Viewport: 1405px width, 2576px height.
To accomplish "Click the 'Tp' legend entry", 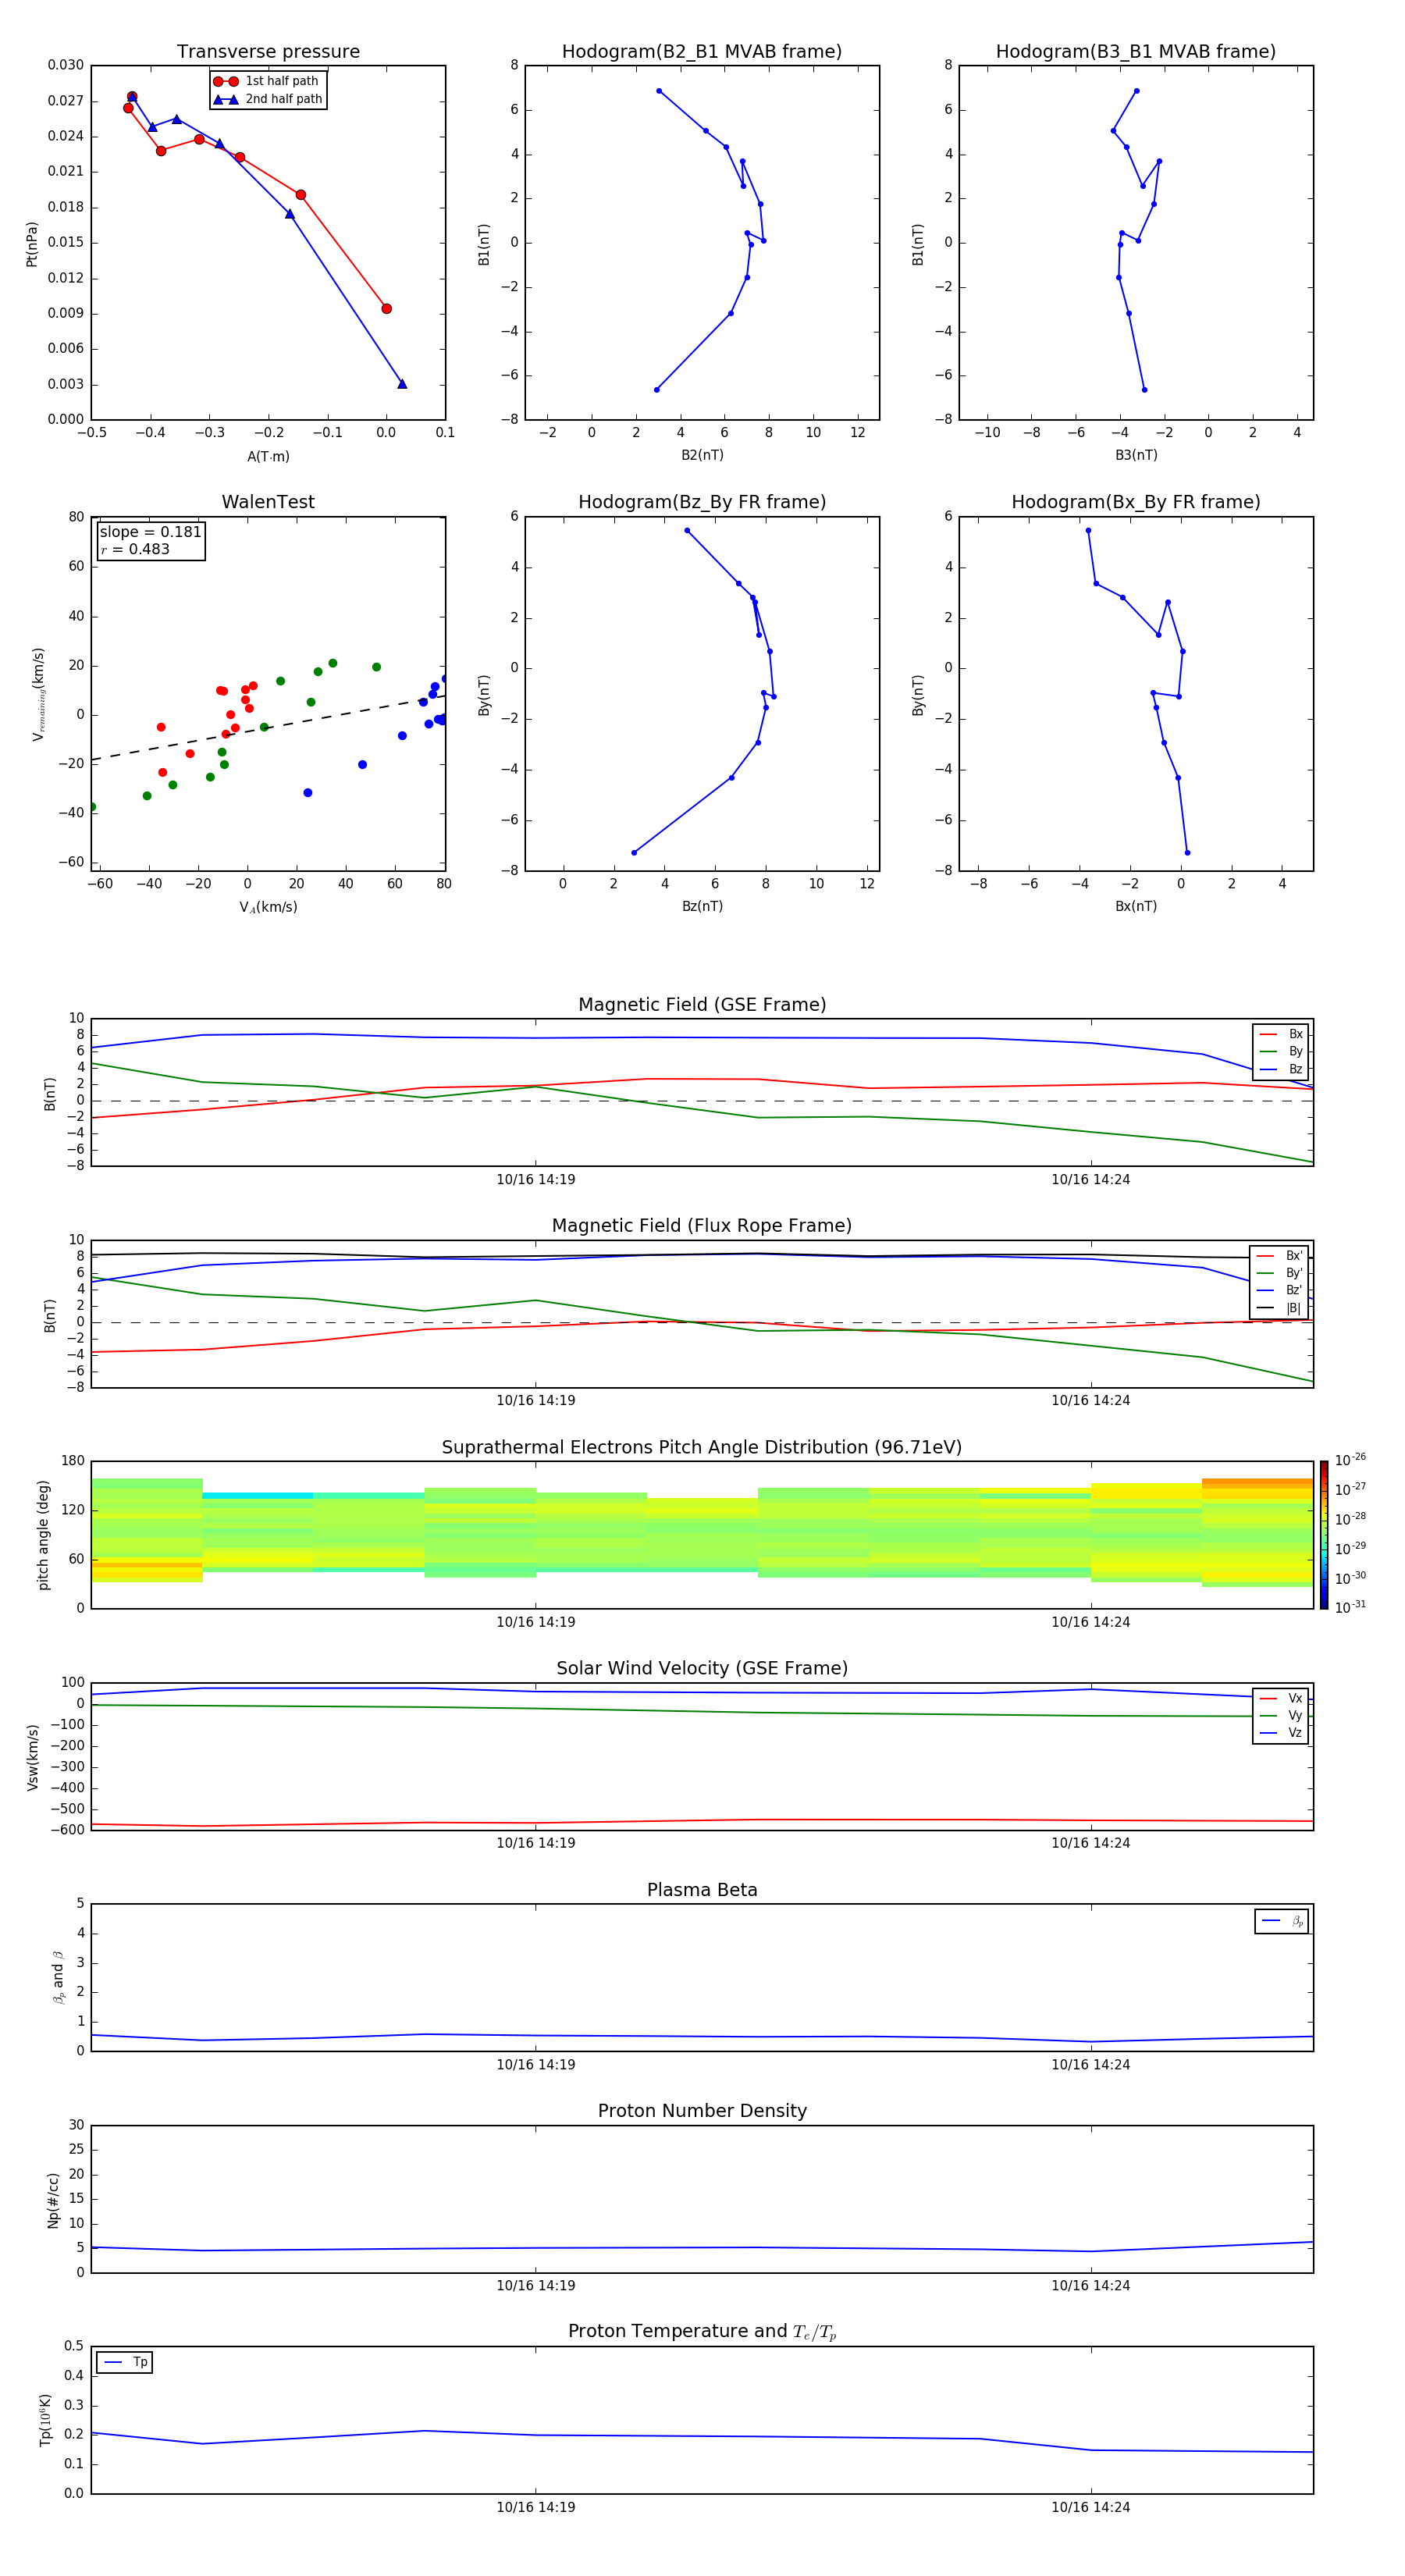I will pos(125,2363).
